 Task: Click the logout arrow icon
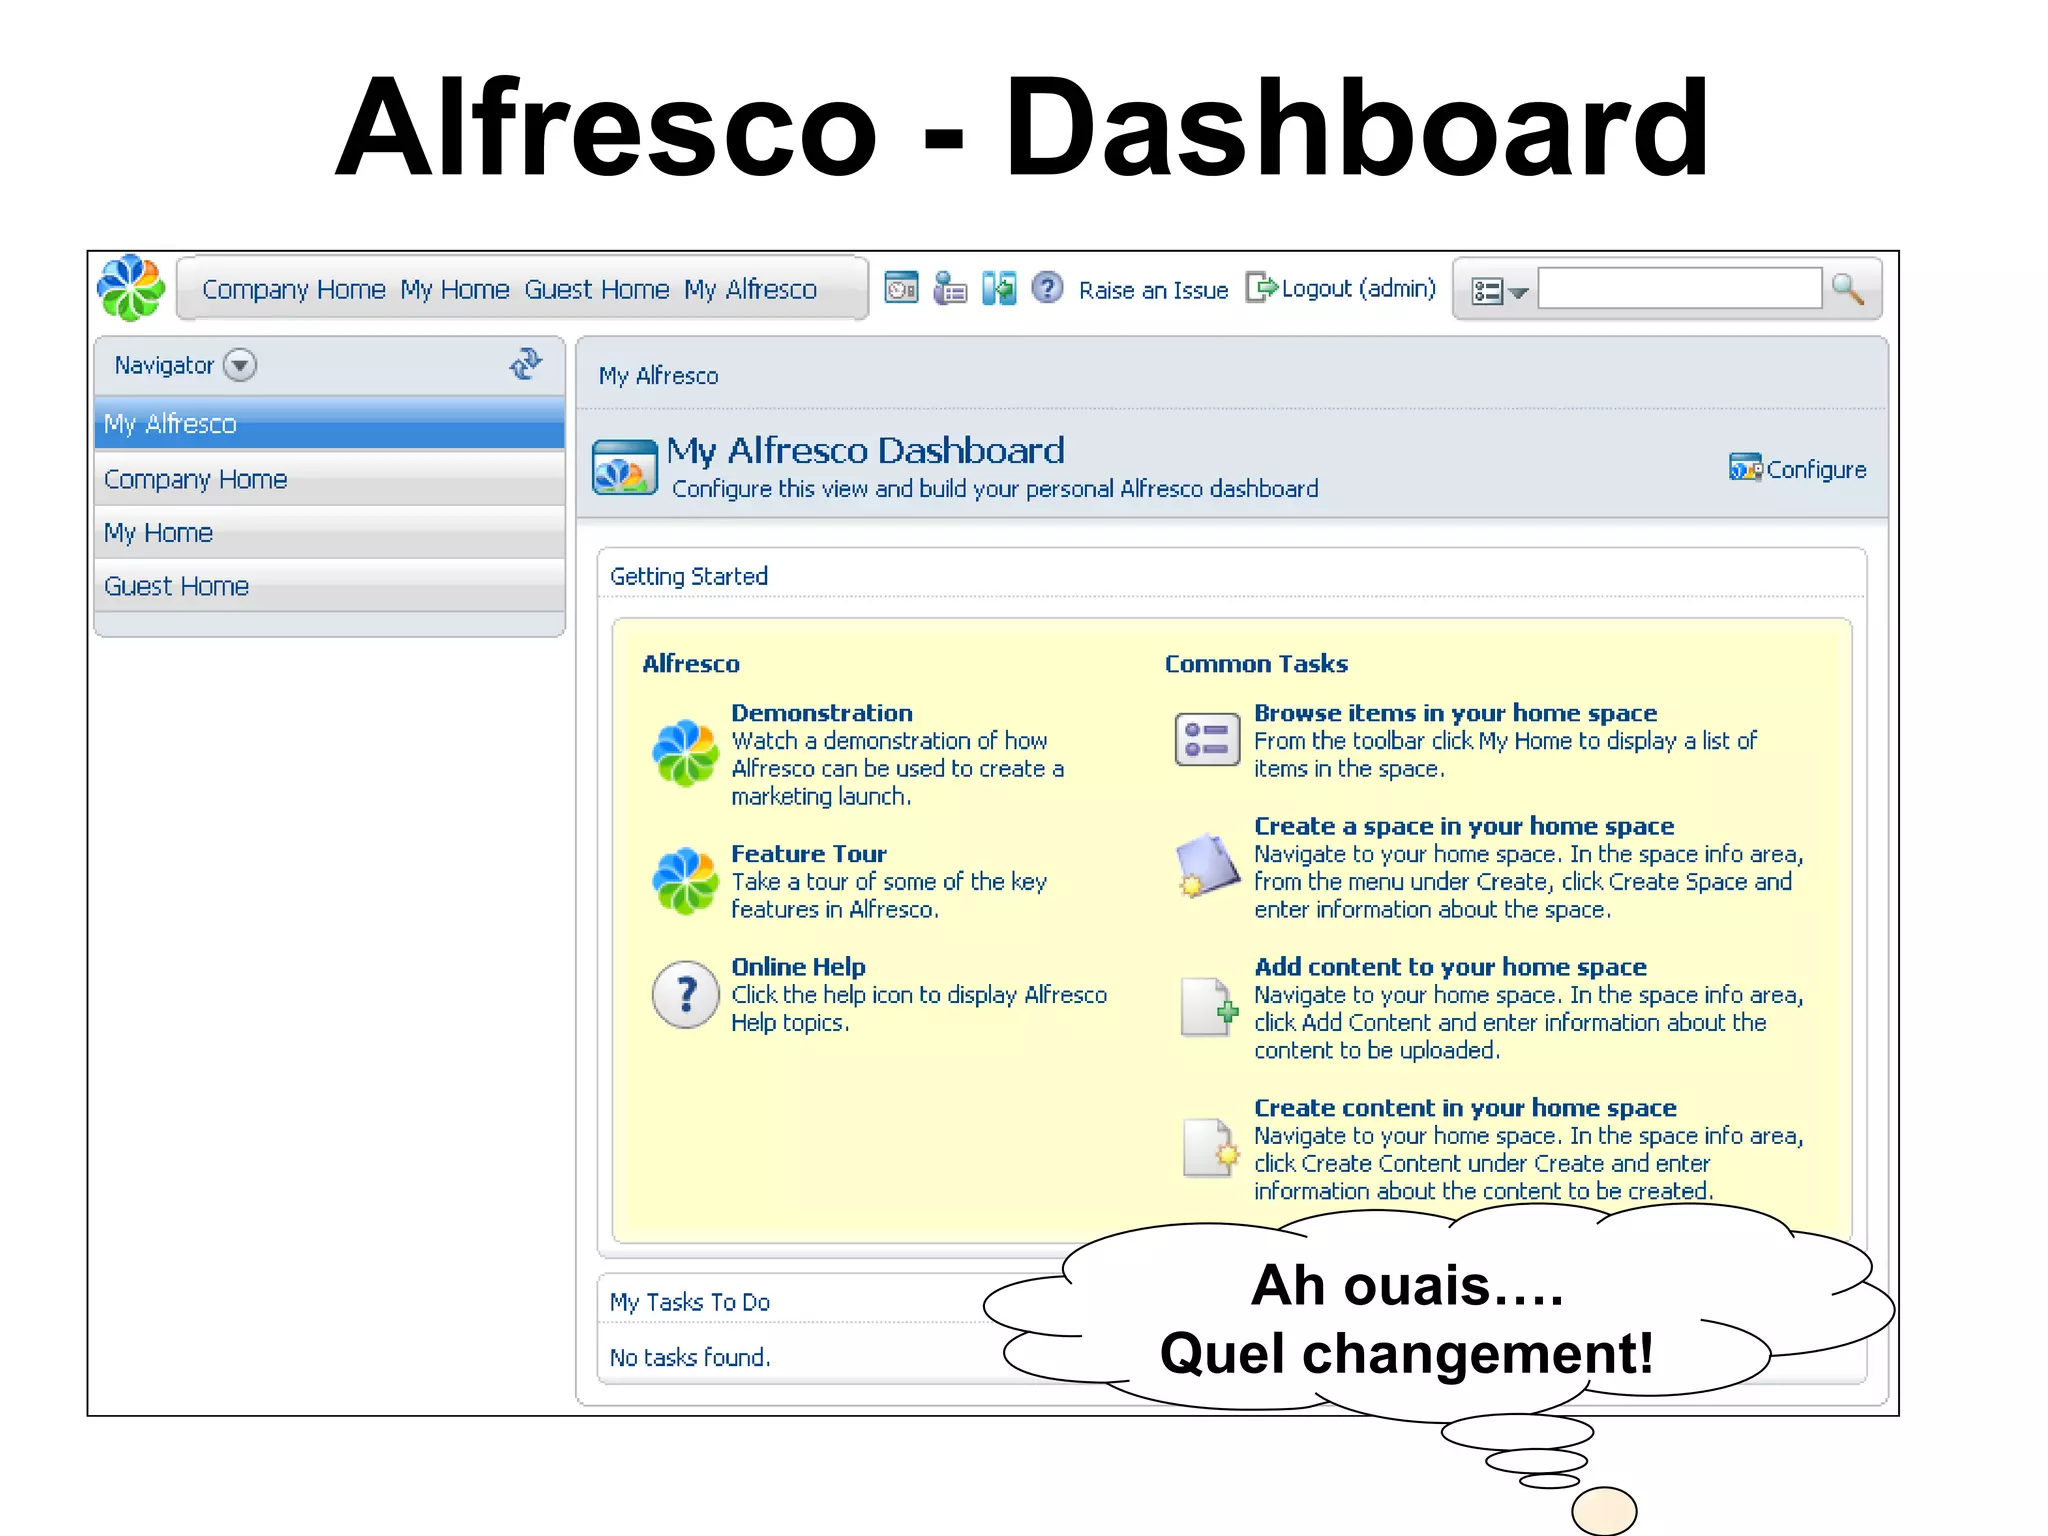point(1262,288)
